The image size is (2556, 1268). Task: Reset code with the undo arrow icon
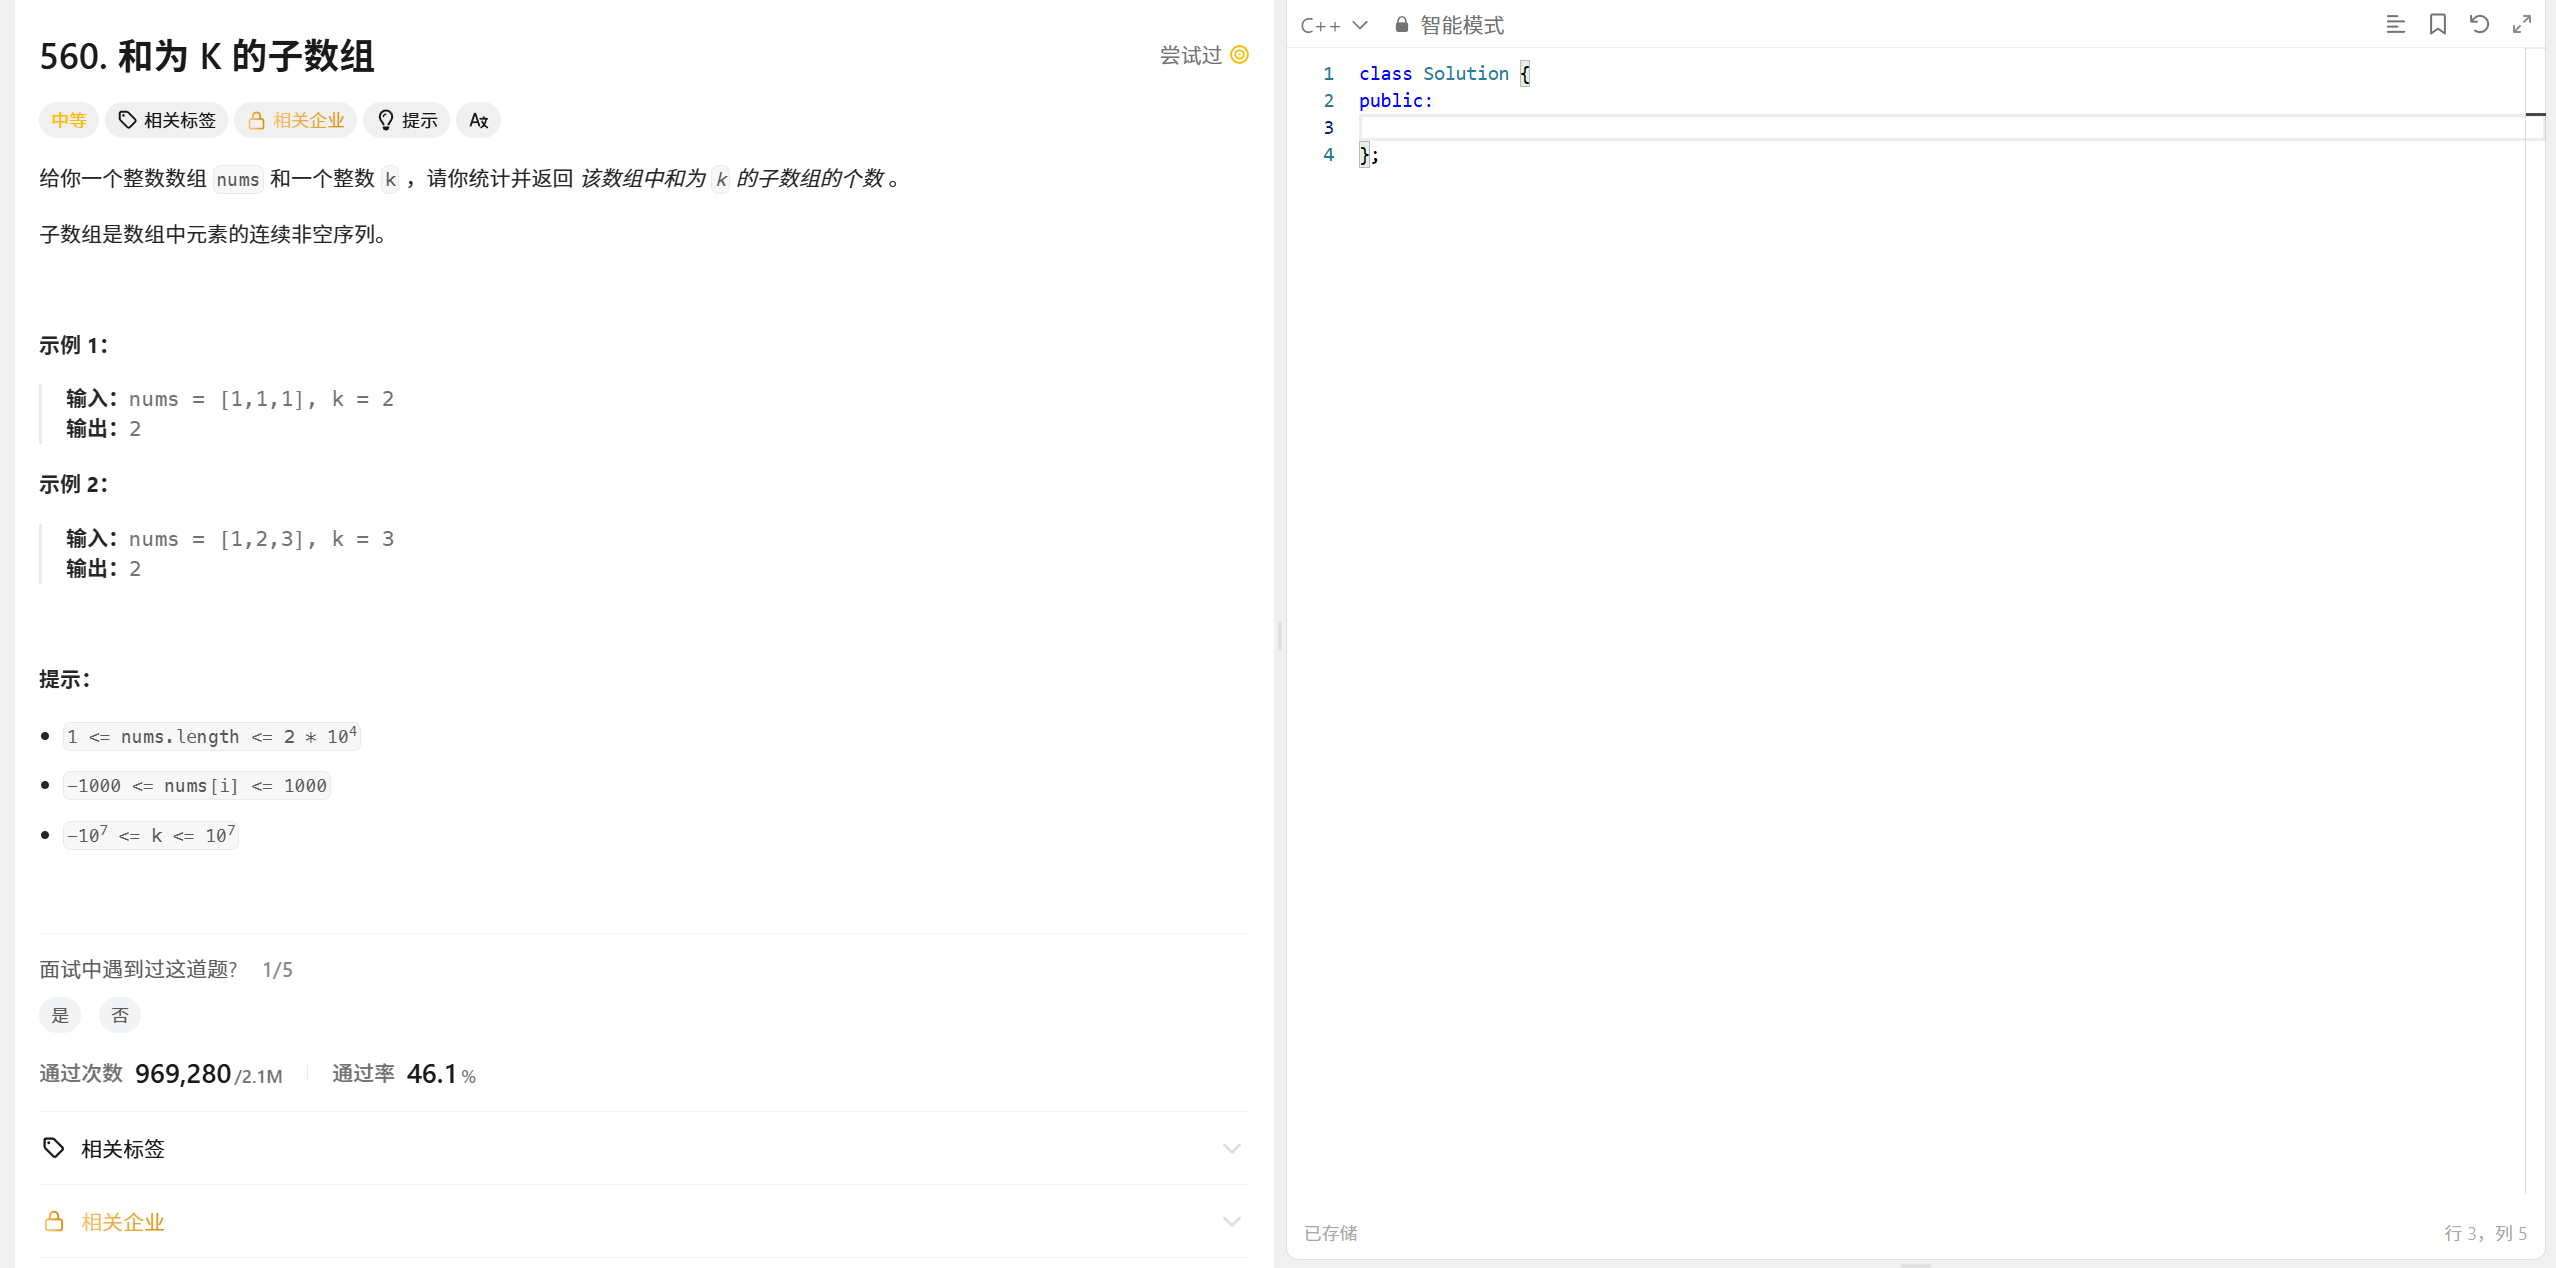tap(2479, 25)
